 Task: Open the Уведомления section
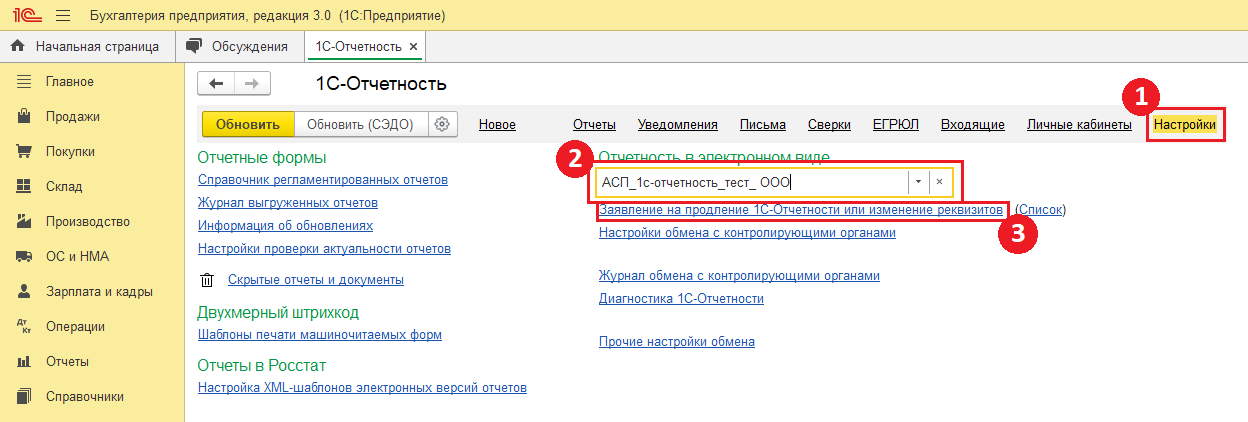point(678,124)
